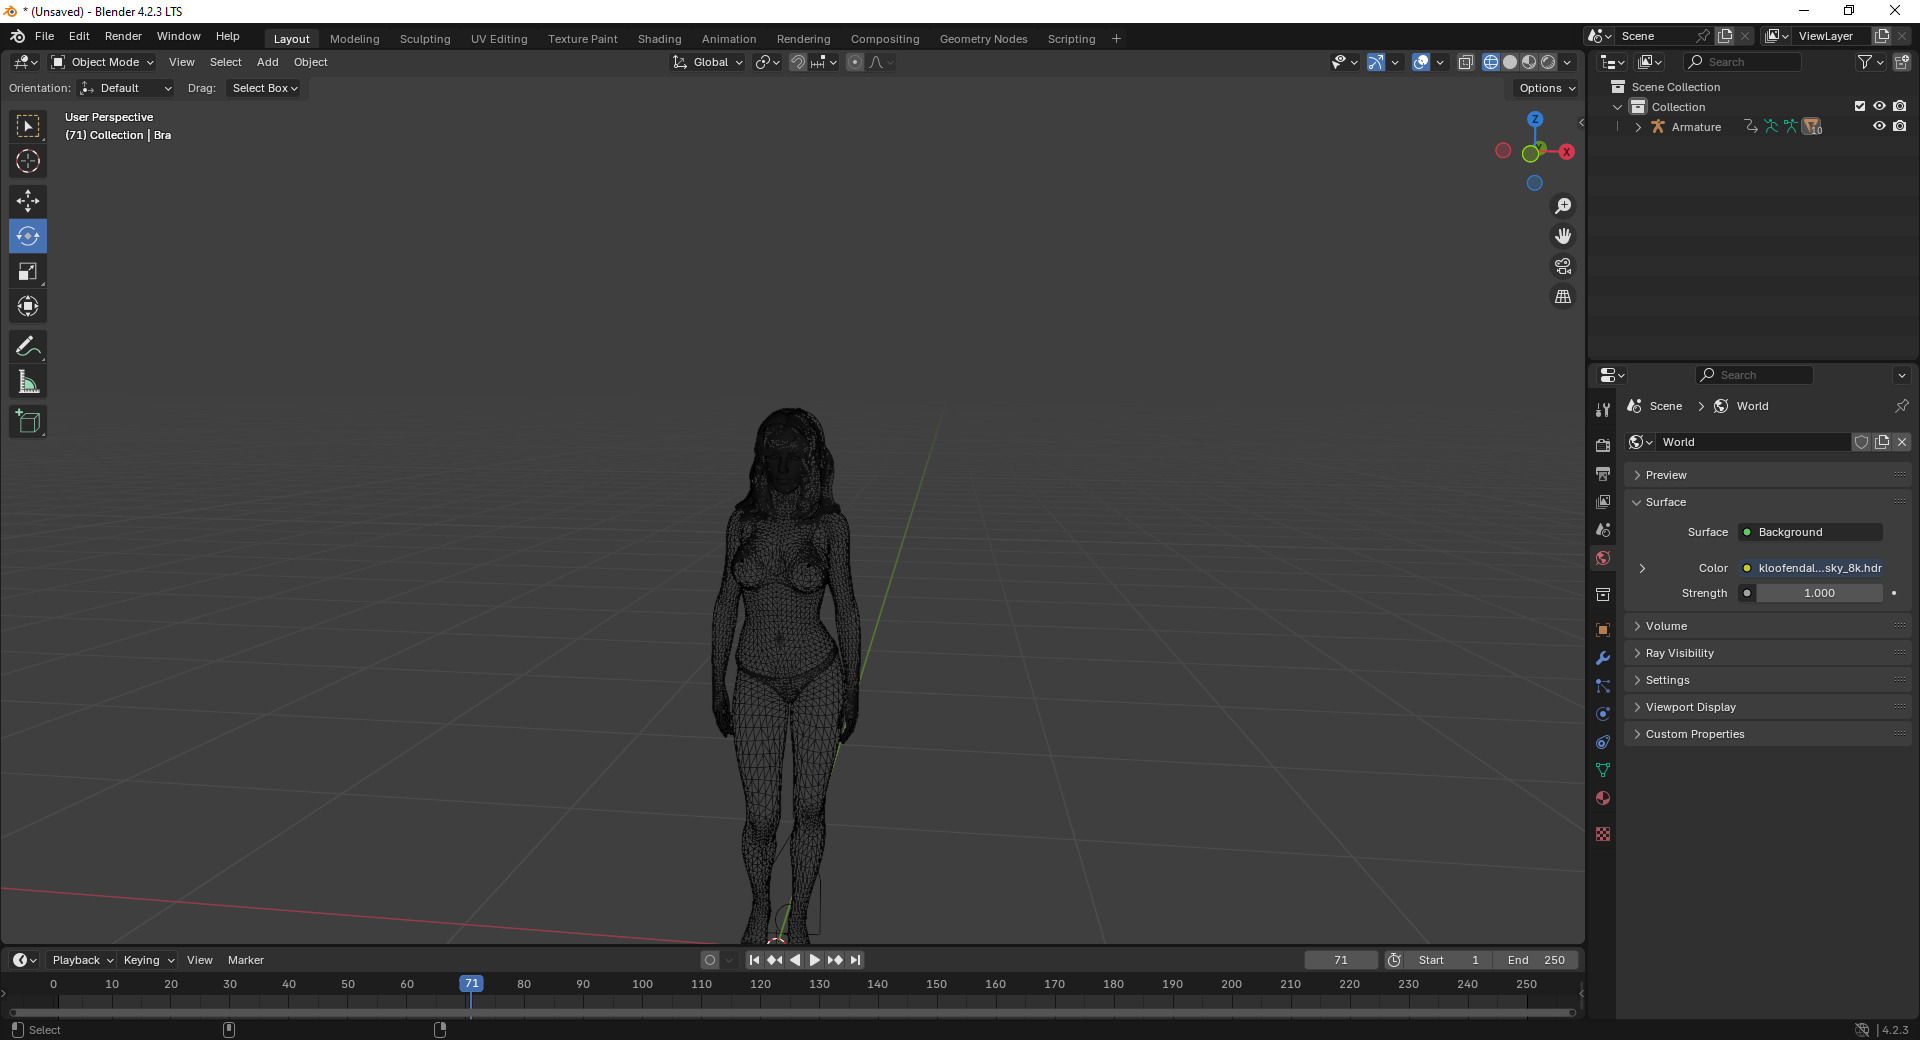
Task: Select the Cursor tool in the toolbar
Action: pos(28,161)
